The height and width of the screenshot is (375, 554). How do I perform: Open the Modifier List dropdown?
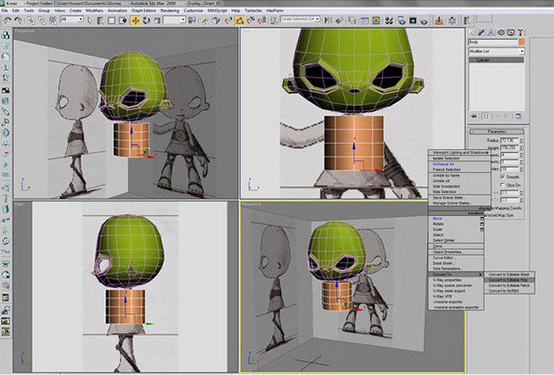point(496,51)
